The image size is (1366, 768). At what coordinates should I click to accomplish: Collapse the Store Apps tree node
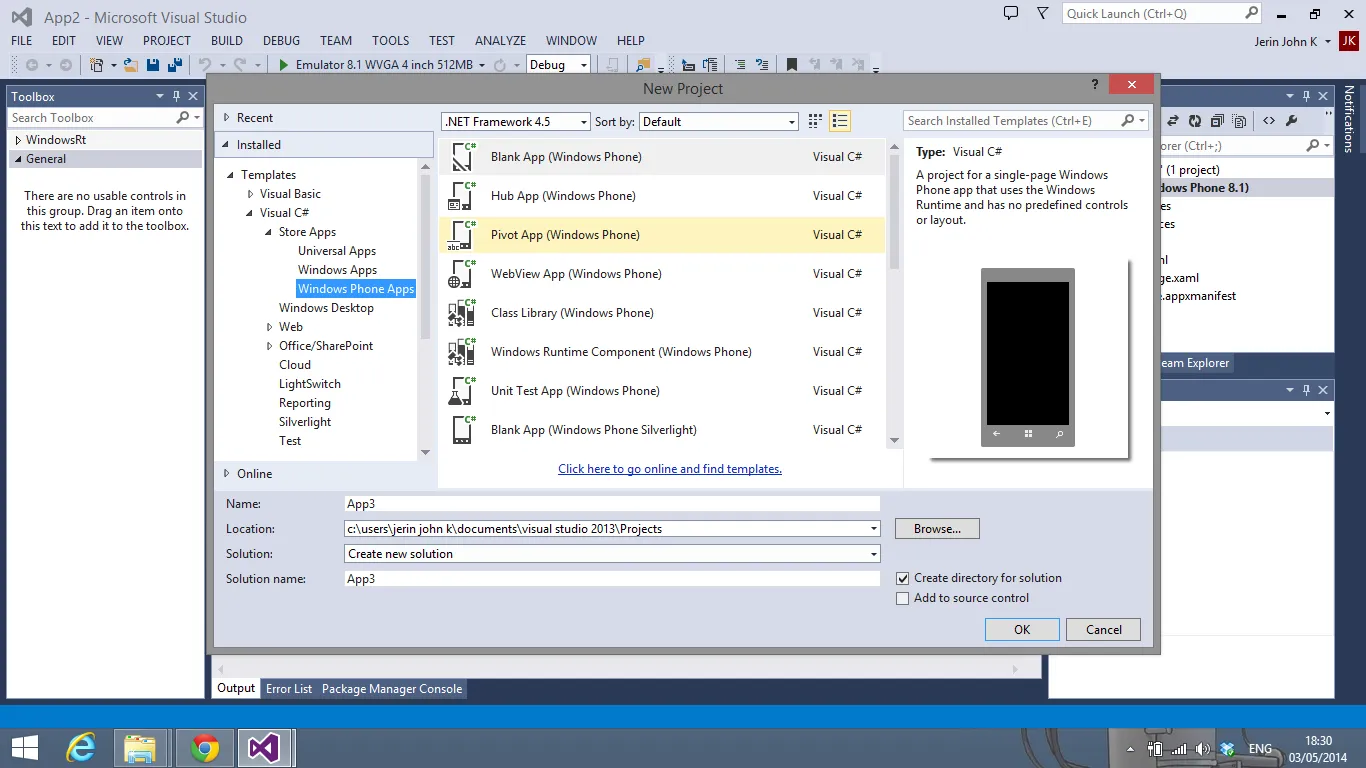(270, 232)
